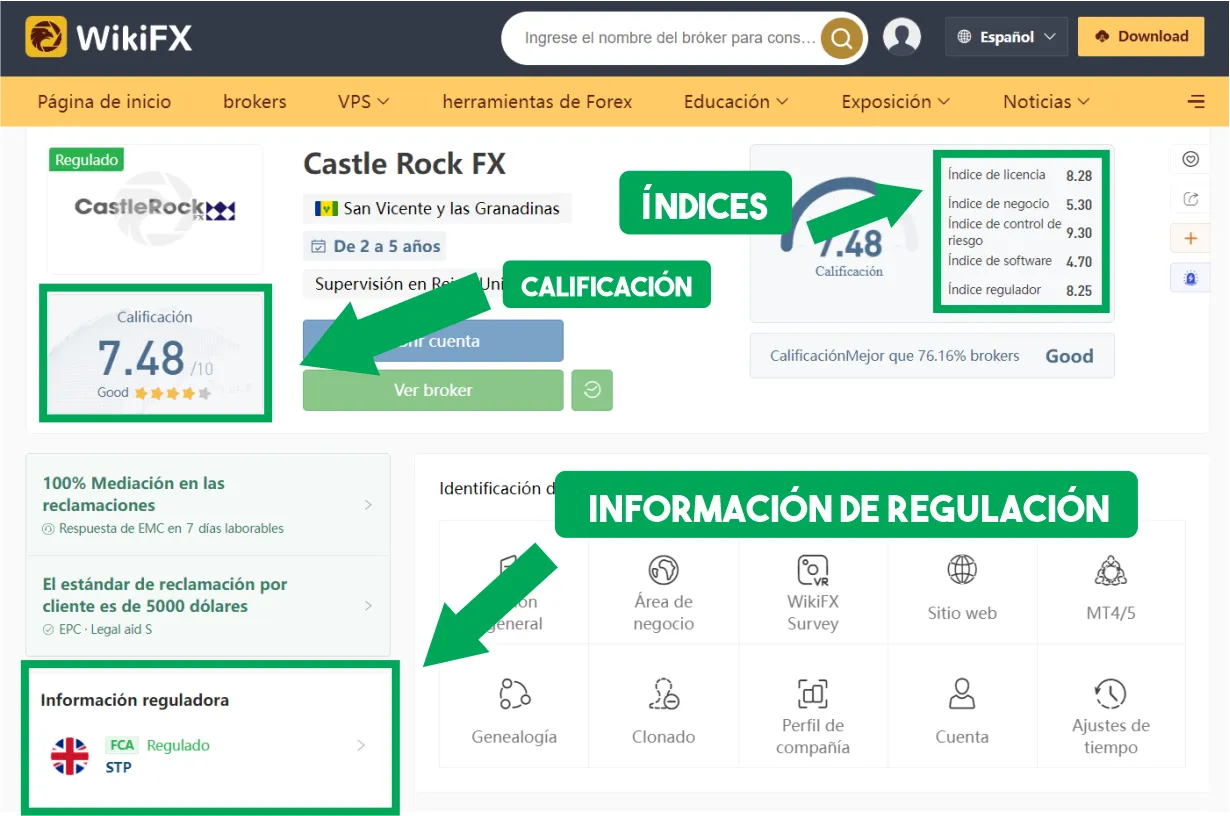Click the San Vicente y las Granadinas flag
This screenshot has width=1230, height=816.
325,208
